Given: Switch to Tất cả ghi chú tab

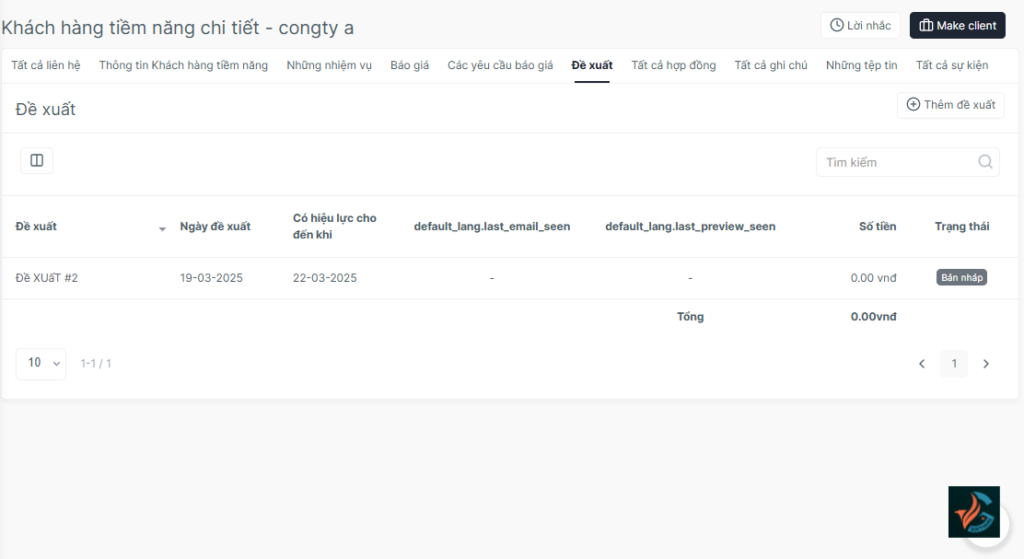Looking at the screenshot, I should point(771,65).
